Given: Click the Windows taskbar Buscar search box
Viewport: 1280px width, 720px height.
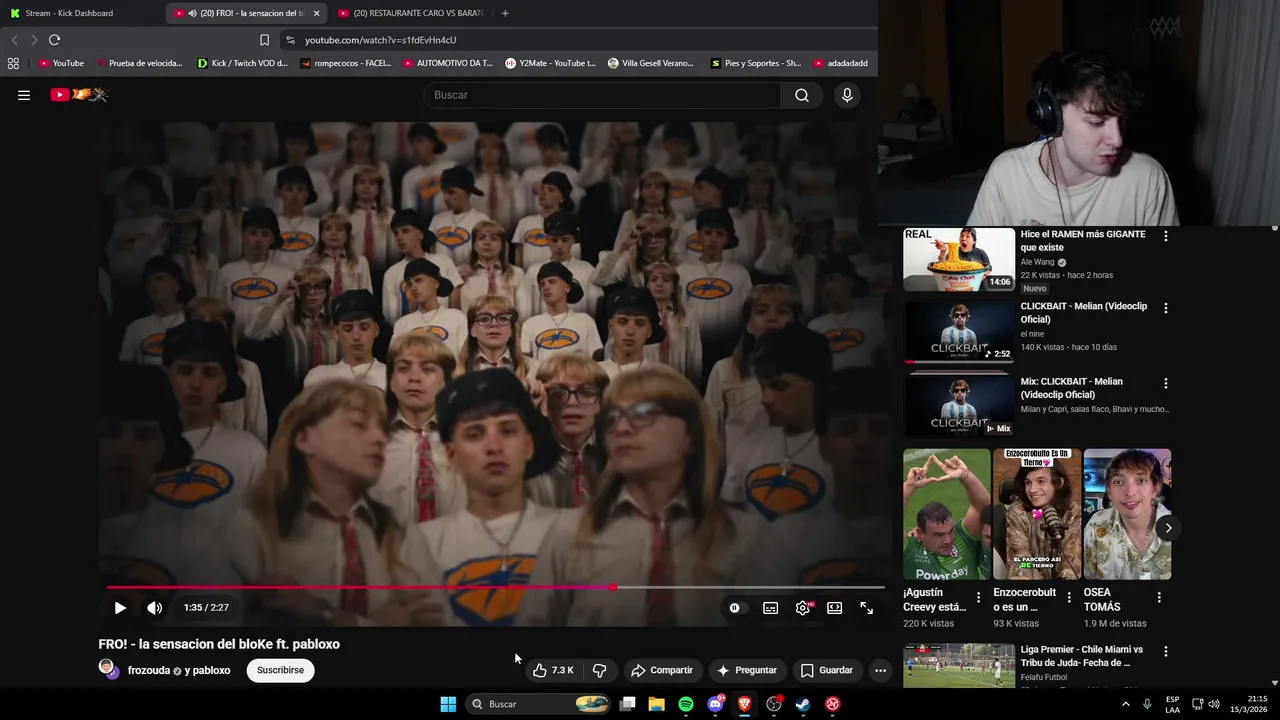Looking at the screenshot, I should [539, 704].
